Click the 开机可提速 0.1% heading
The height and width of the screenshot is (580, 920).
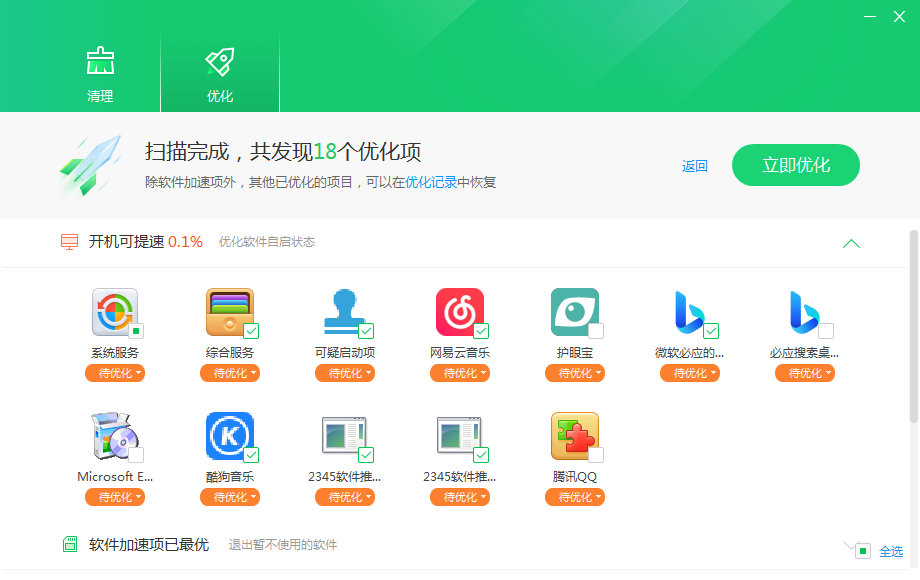146,242
